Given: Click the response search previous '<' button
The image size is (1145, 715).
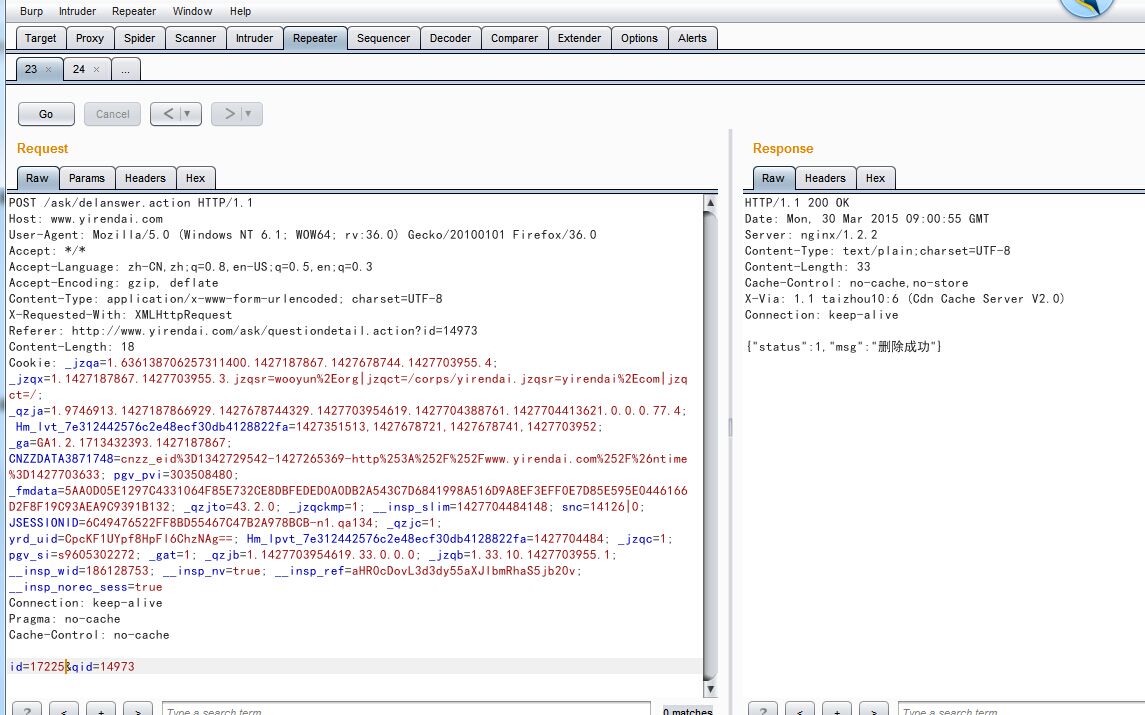Looking at the screenshot, I should [800, 711].
